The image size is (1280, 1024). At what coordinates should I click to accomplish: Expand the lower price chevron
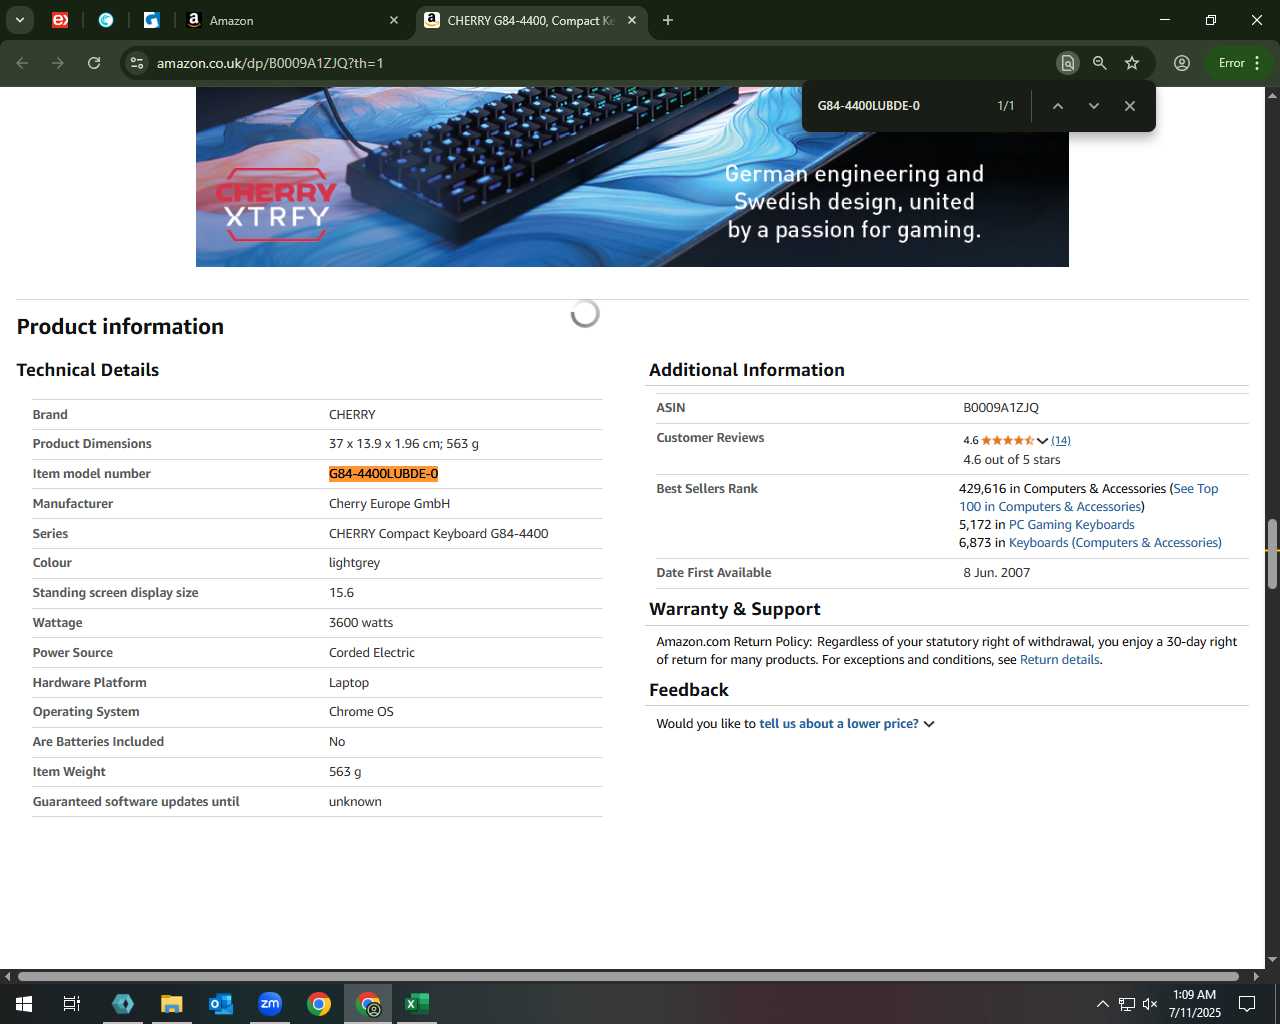929,724
